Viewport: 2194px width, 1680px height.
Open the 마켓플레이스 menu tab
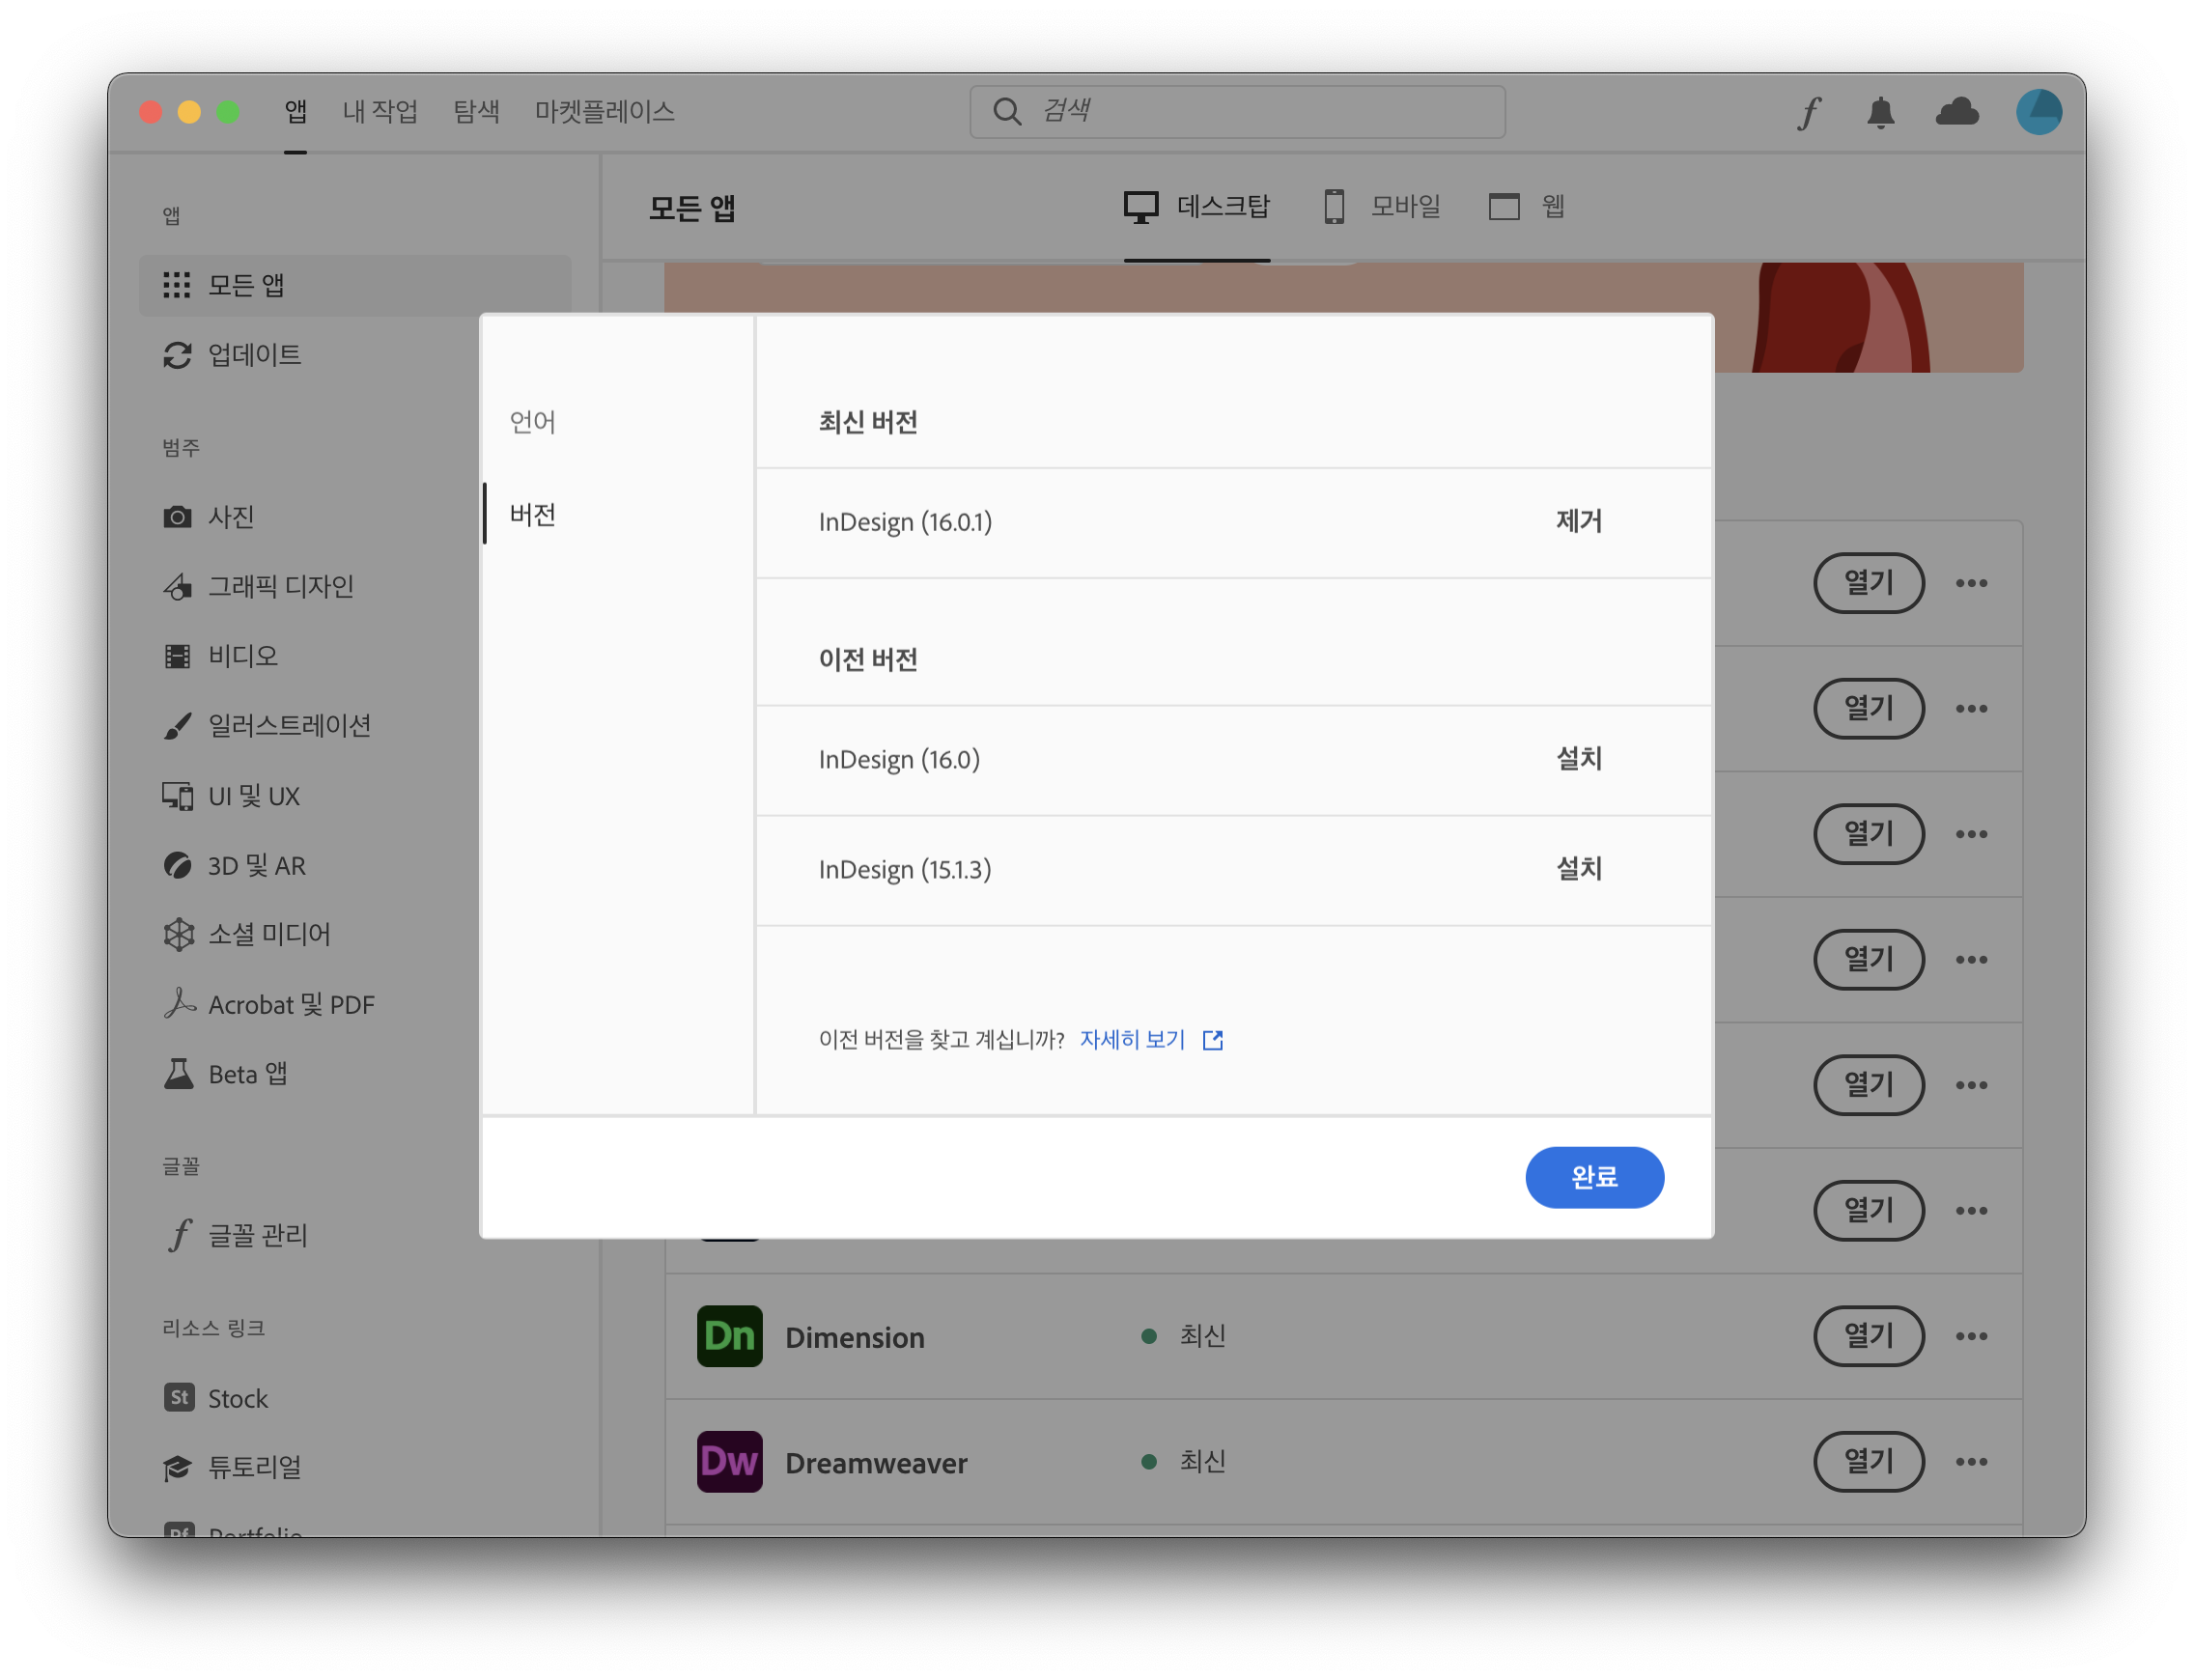point(604,112)
